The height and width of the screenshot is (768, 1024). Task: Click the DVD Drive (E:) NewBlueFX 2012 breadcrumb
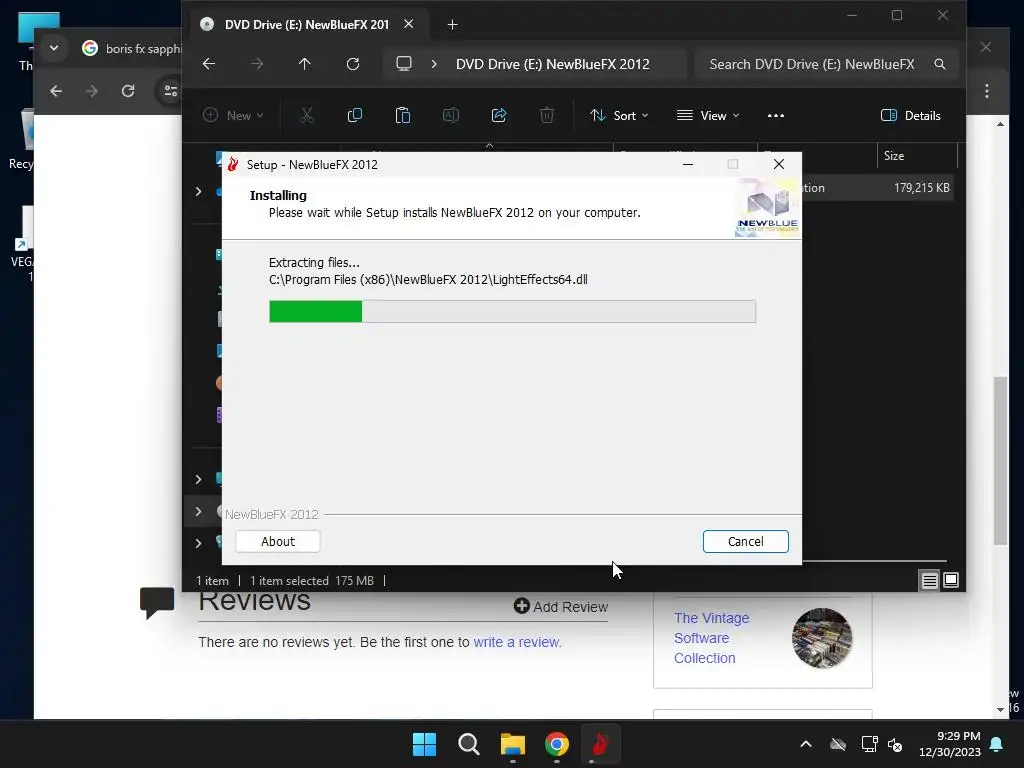(x=552, y=64)
